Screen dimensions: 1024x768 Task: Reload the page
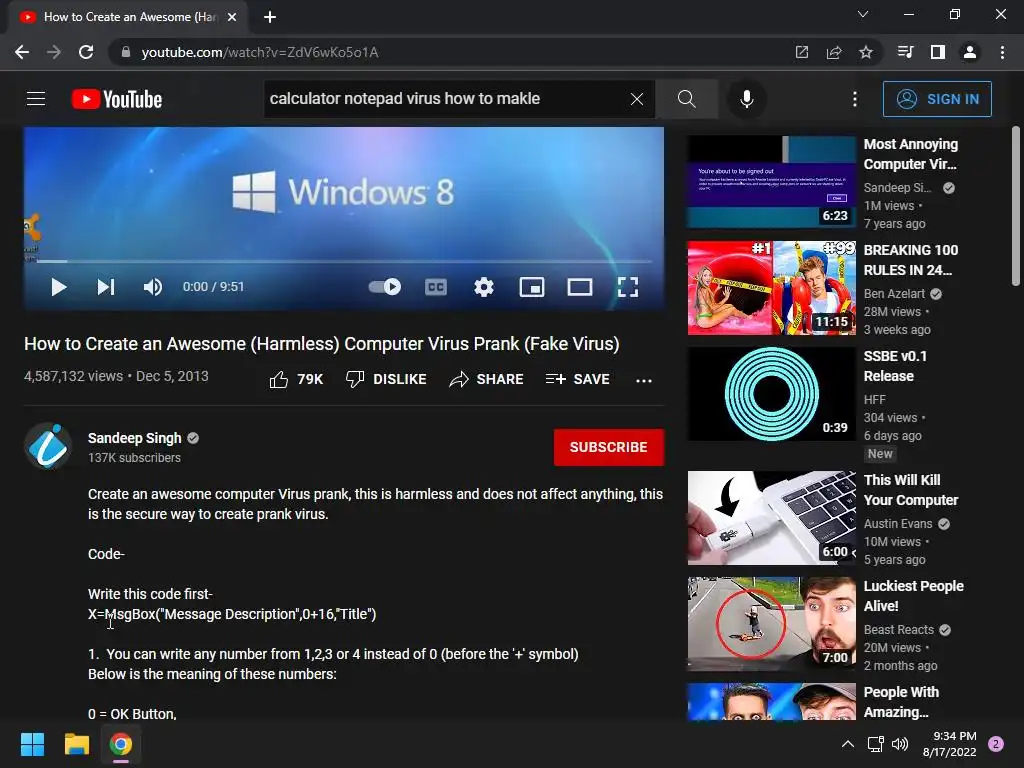[x=86, y=52]
